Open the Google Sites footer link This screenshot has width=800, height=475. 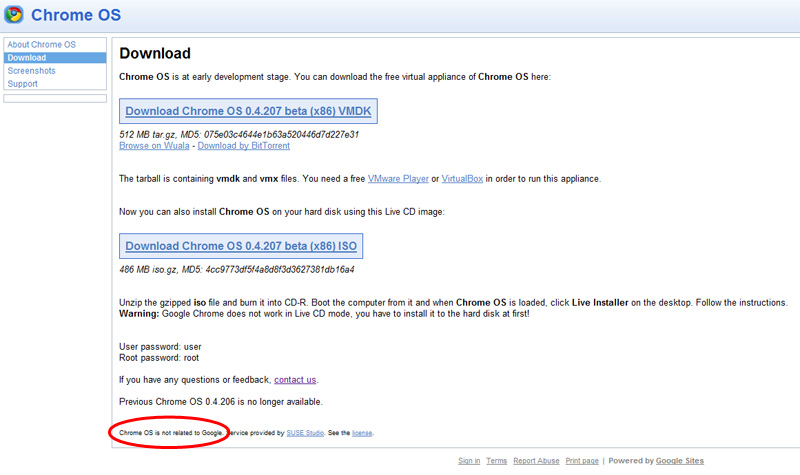[680, 461]
